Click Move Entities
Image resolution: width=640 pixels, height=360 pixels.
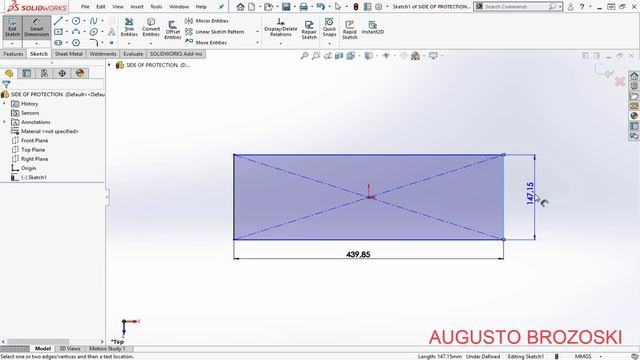(x=206, y=42)
